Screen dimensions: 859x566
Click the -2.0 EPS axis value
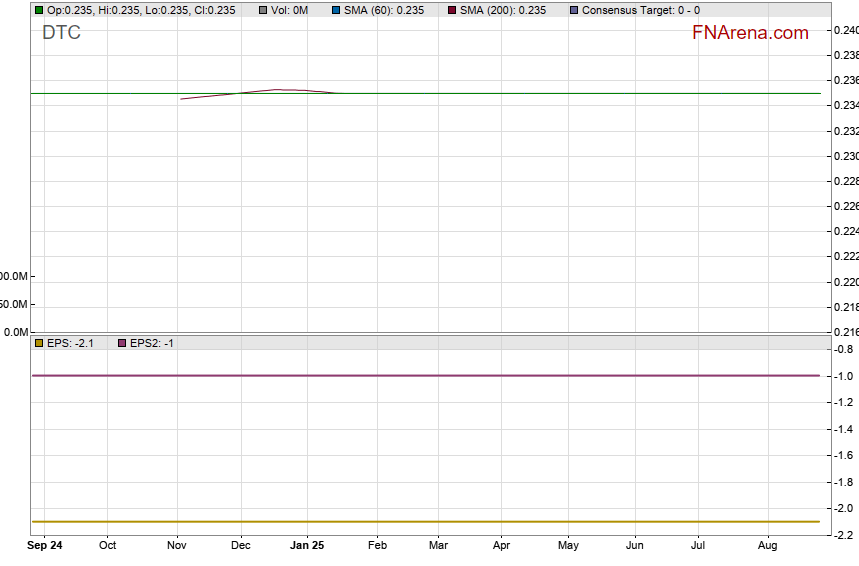[x=843, y=509]
